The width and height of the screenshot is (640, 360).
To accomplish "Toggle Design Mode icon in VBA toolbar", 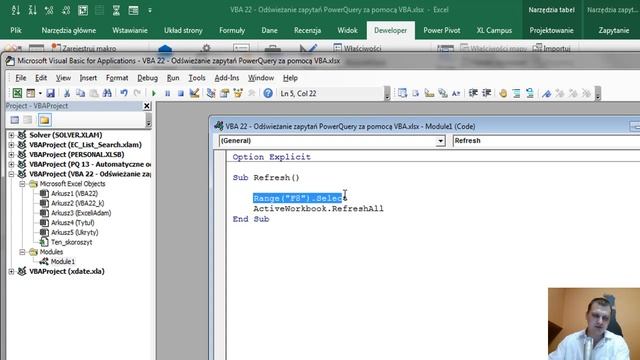I will 194,93.
